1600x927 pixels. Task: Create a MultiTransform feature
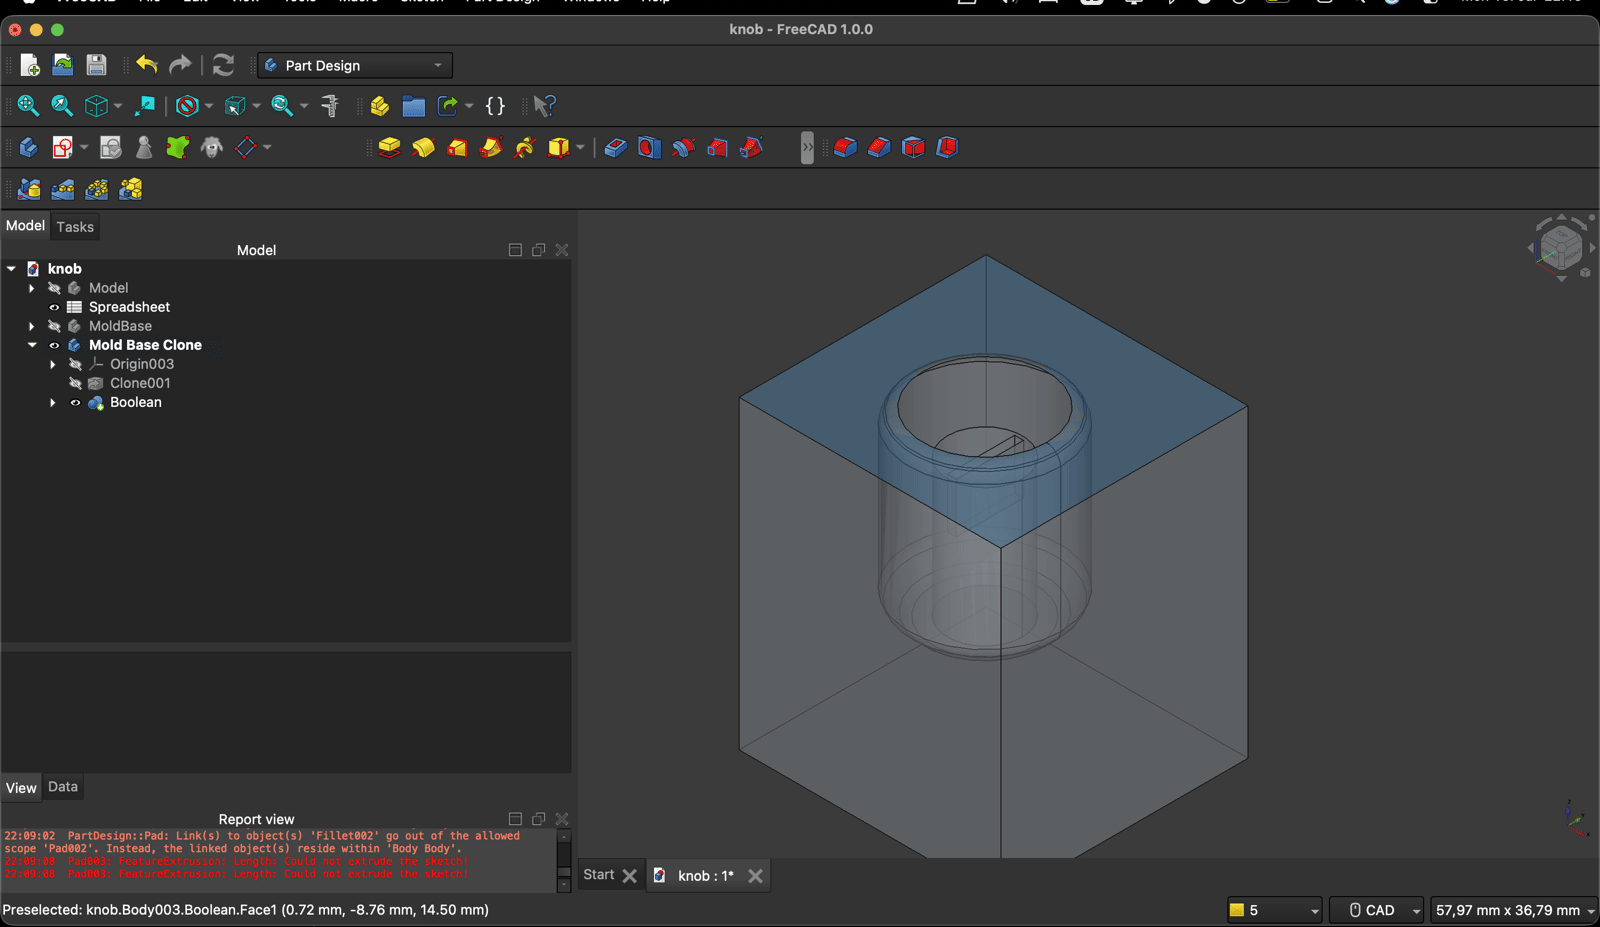[x=131, y=189]
